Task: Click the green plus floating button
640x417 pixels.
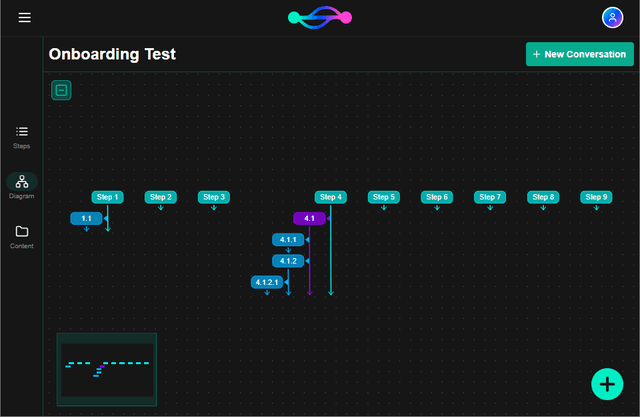Action: pos(606,383)
